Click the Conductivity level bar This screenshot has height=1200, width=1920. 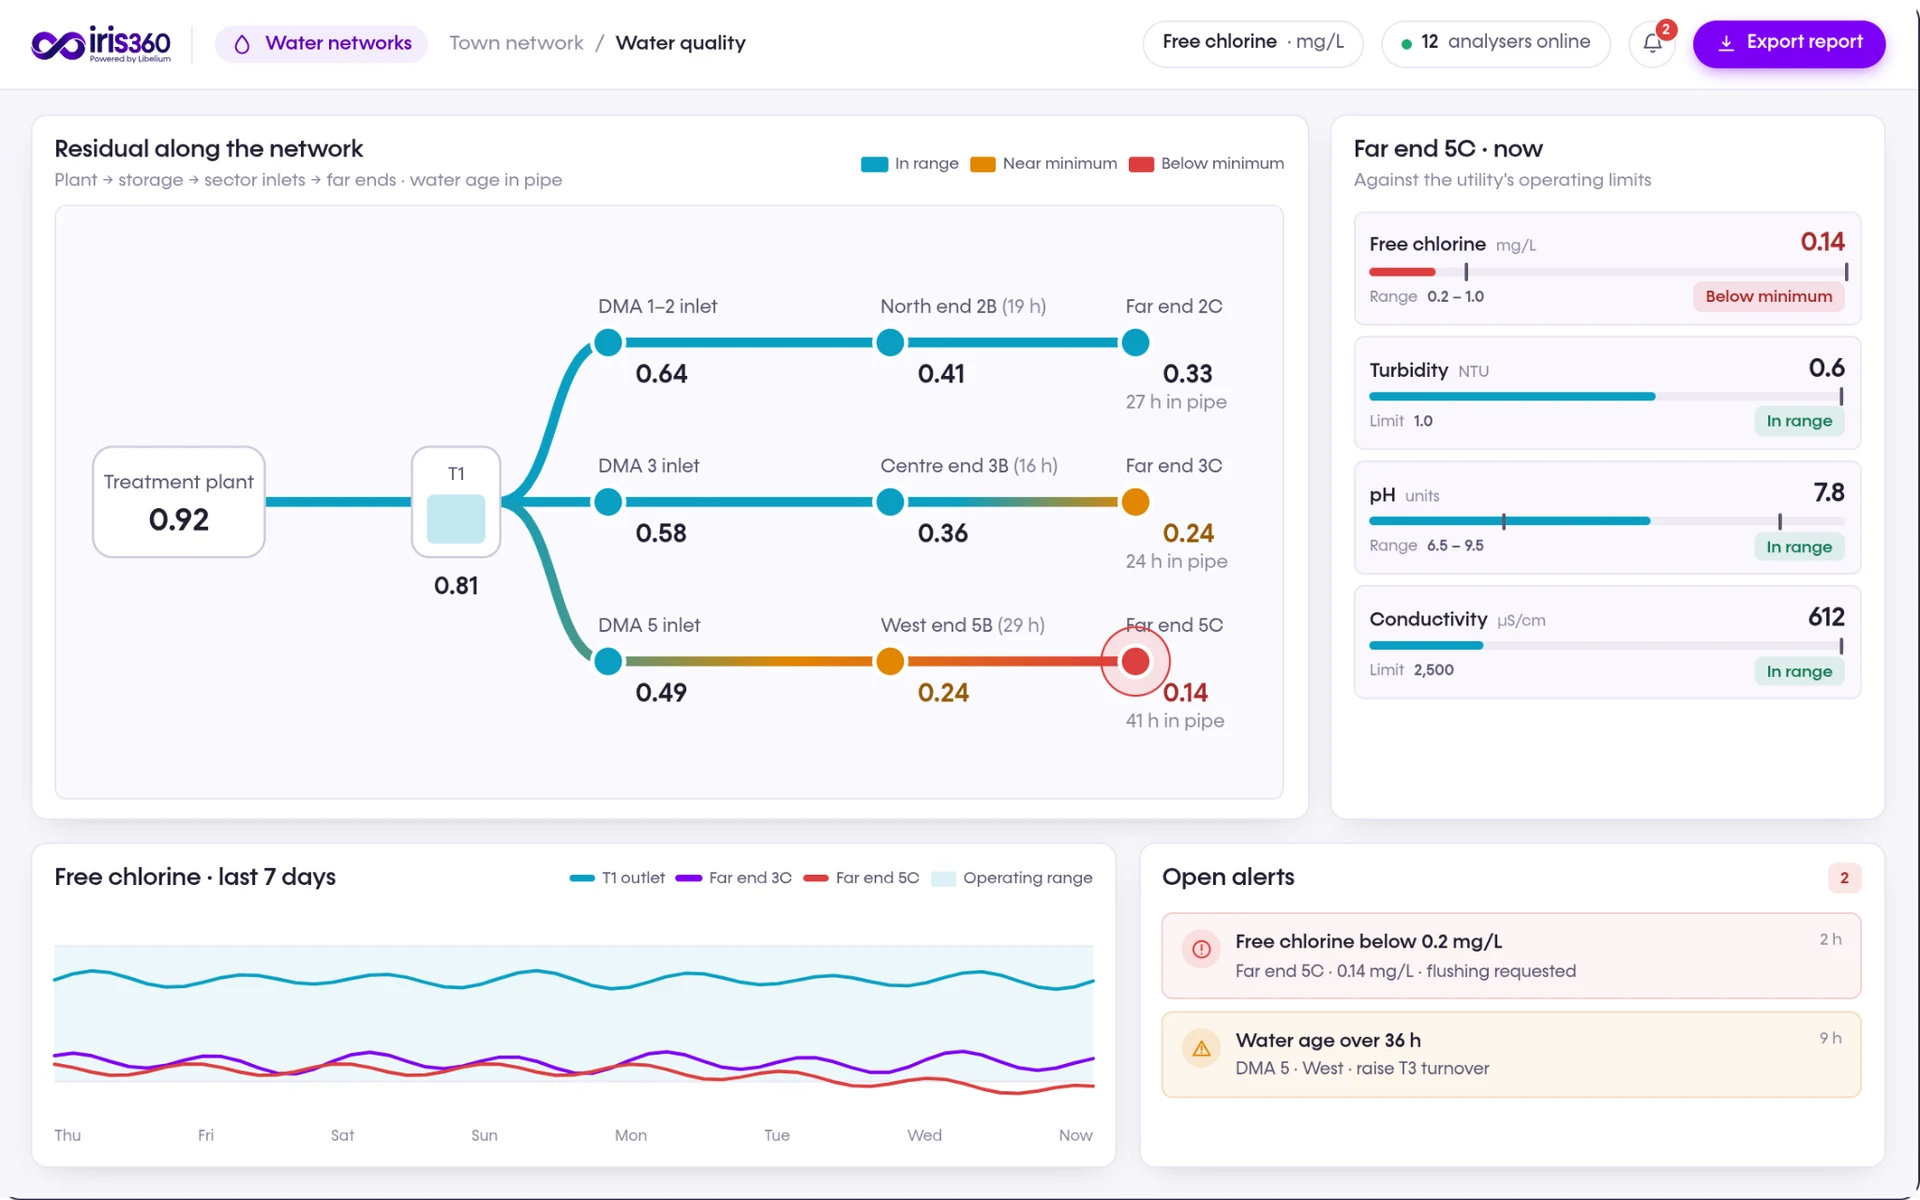tap(1607, 646)
